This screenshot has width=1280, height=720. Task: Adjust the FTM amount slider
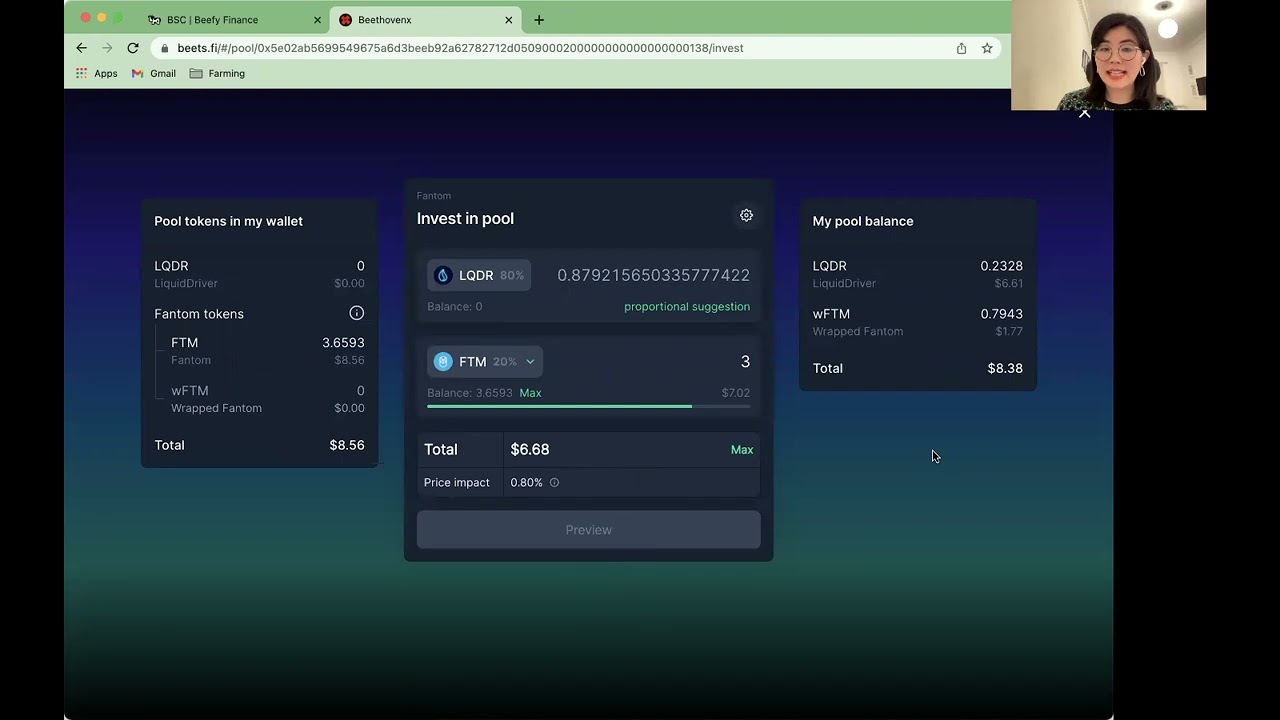pos(589,406)
